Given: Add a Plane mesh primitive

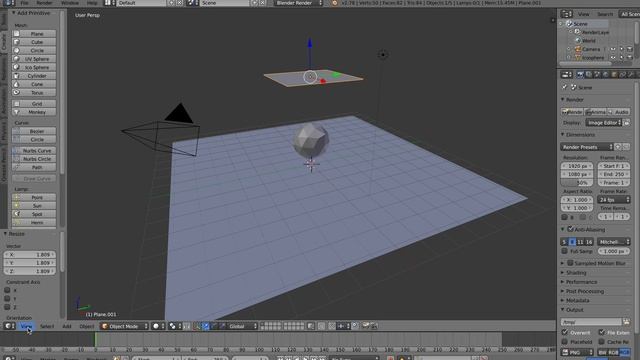Looking at the screenshot, I should [34, 33].
